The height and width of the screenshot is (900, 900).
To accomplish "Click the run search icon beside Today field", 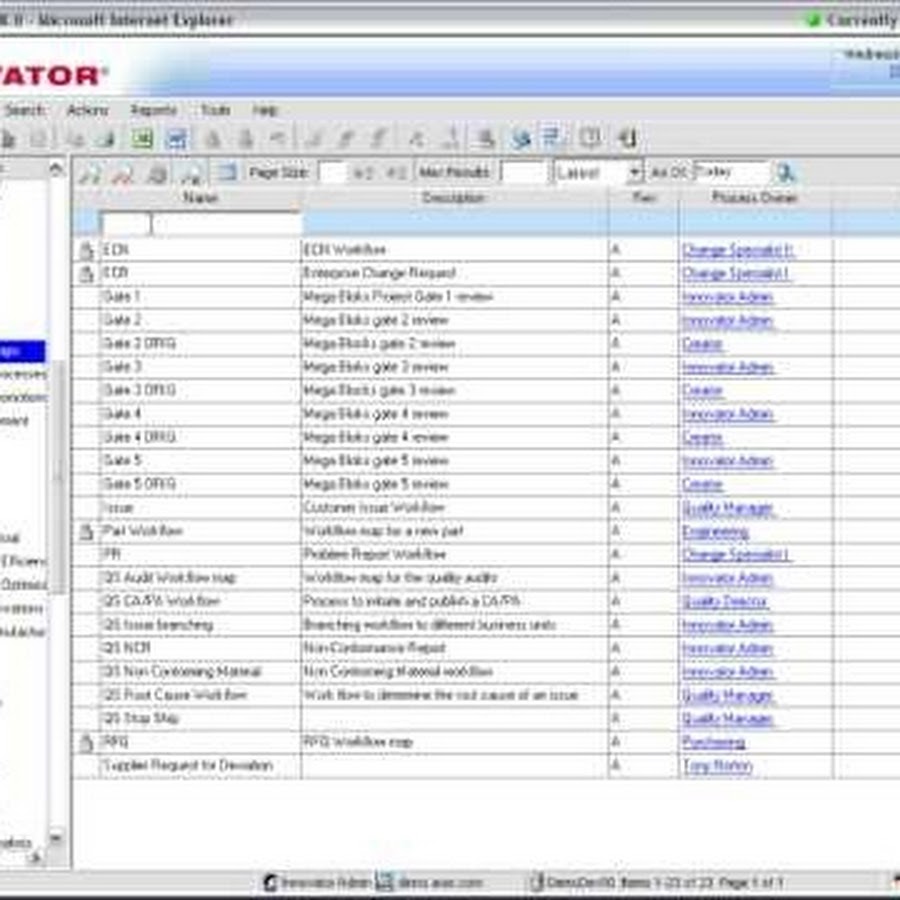I will (x=786, y=173).
